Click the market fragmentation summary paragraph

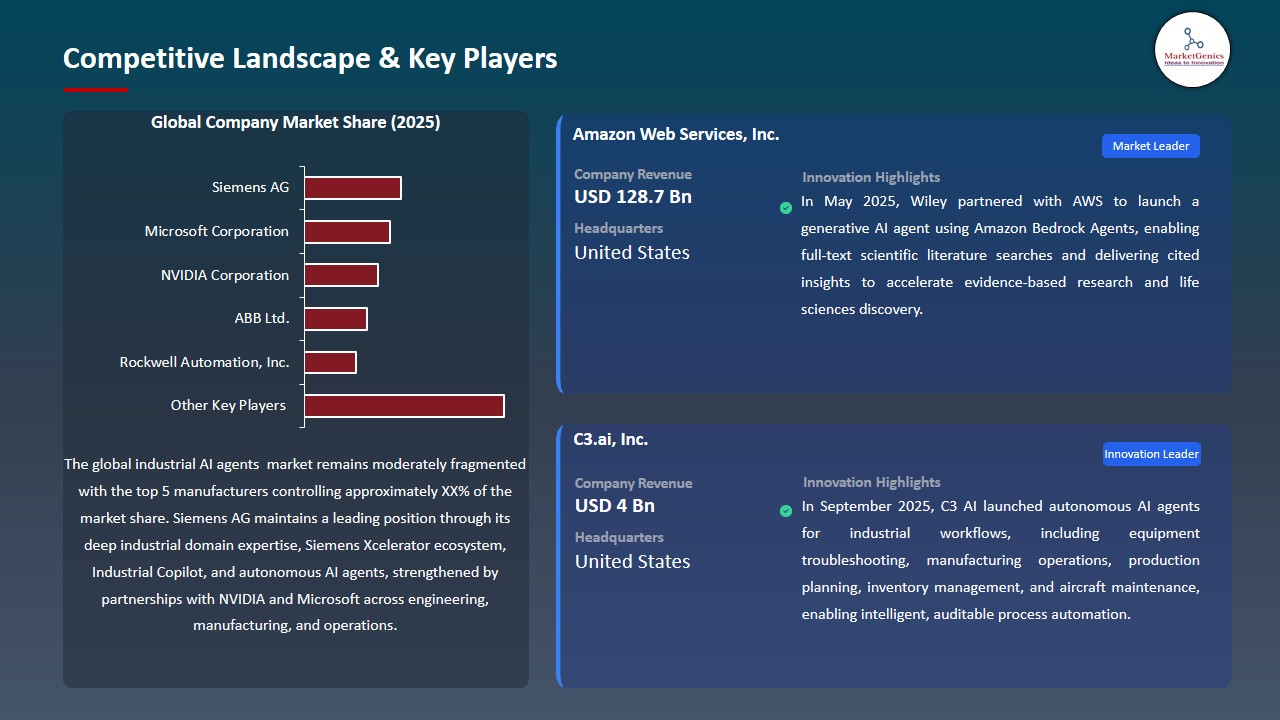(x=295, y=545)
